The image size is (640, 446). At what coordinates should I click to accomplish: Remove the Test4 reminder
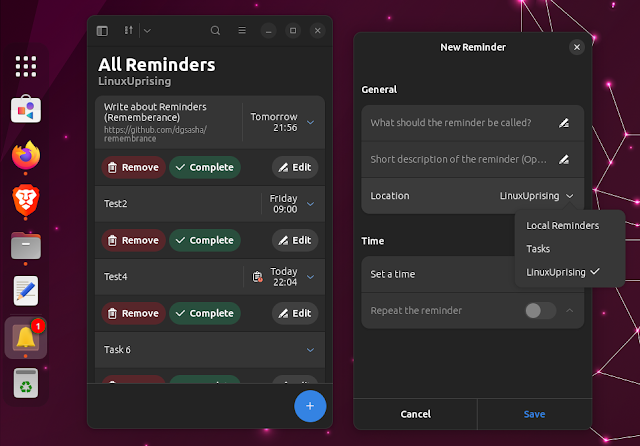[x=133, y=313]
